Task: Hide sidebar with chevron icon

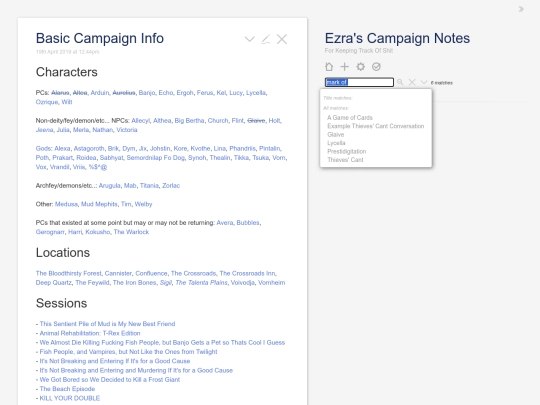Action: (x=521, y=9)
